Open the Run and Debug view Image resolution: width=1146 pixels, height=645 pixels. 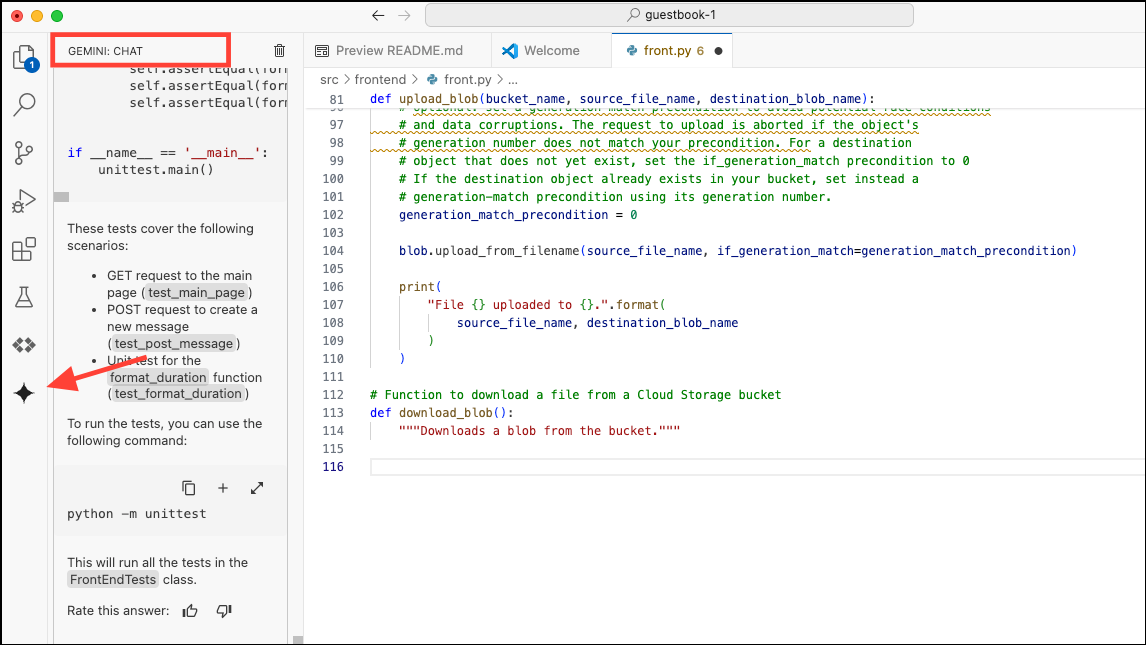coord(24,201)
